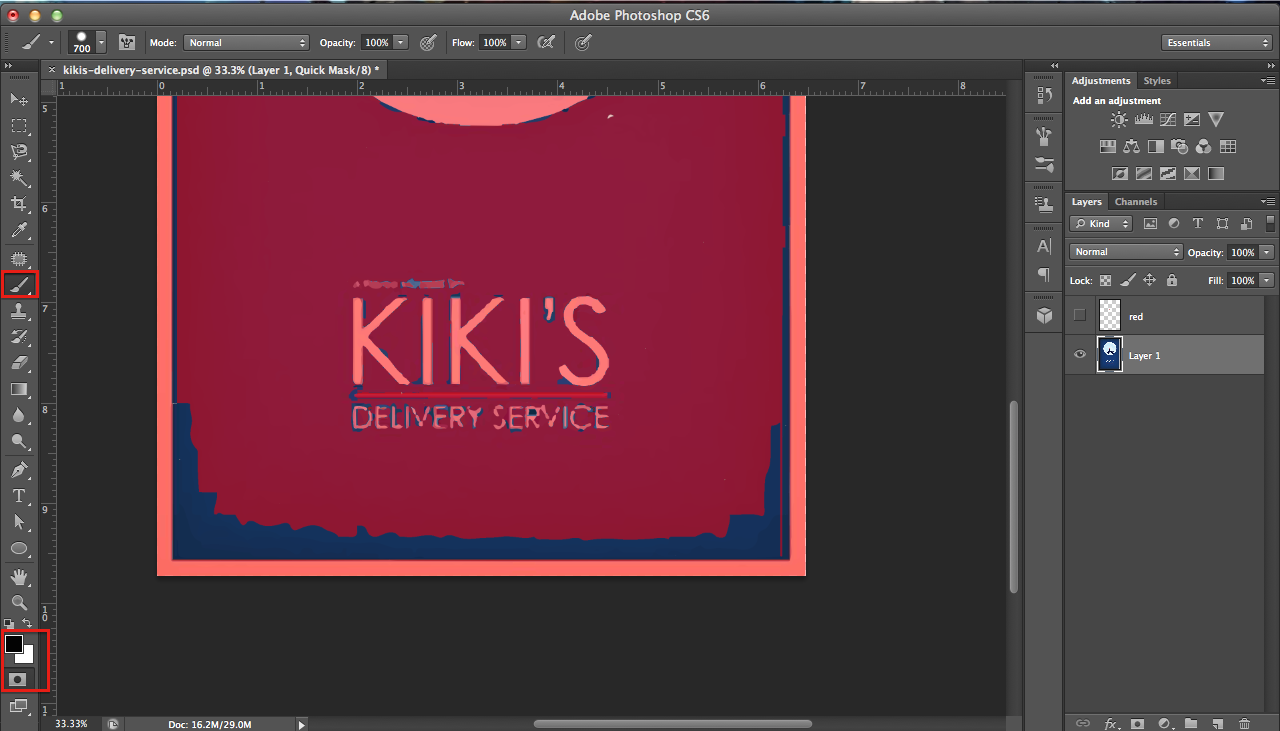Select the Crop tool
Image resolution: width=1280 pixels, height=731 pixels.
(x=19, y=204)
